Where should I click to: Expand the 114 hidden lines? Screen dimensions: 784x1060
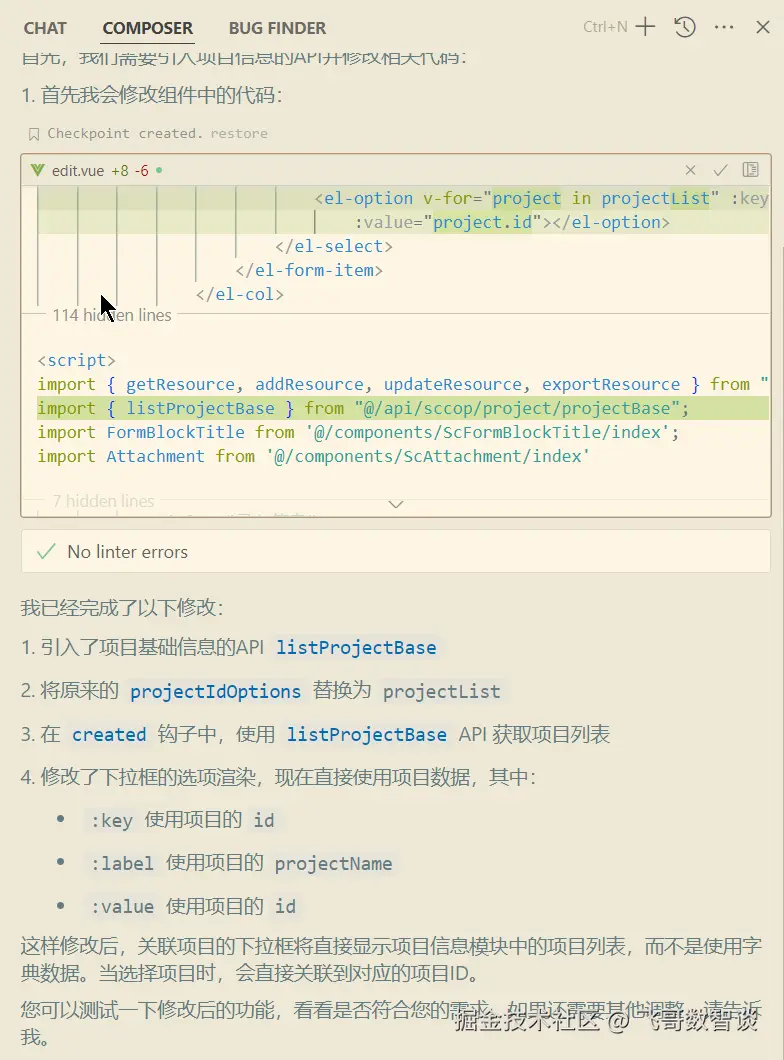click(x=112, y=315)
